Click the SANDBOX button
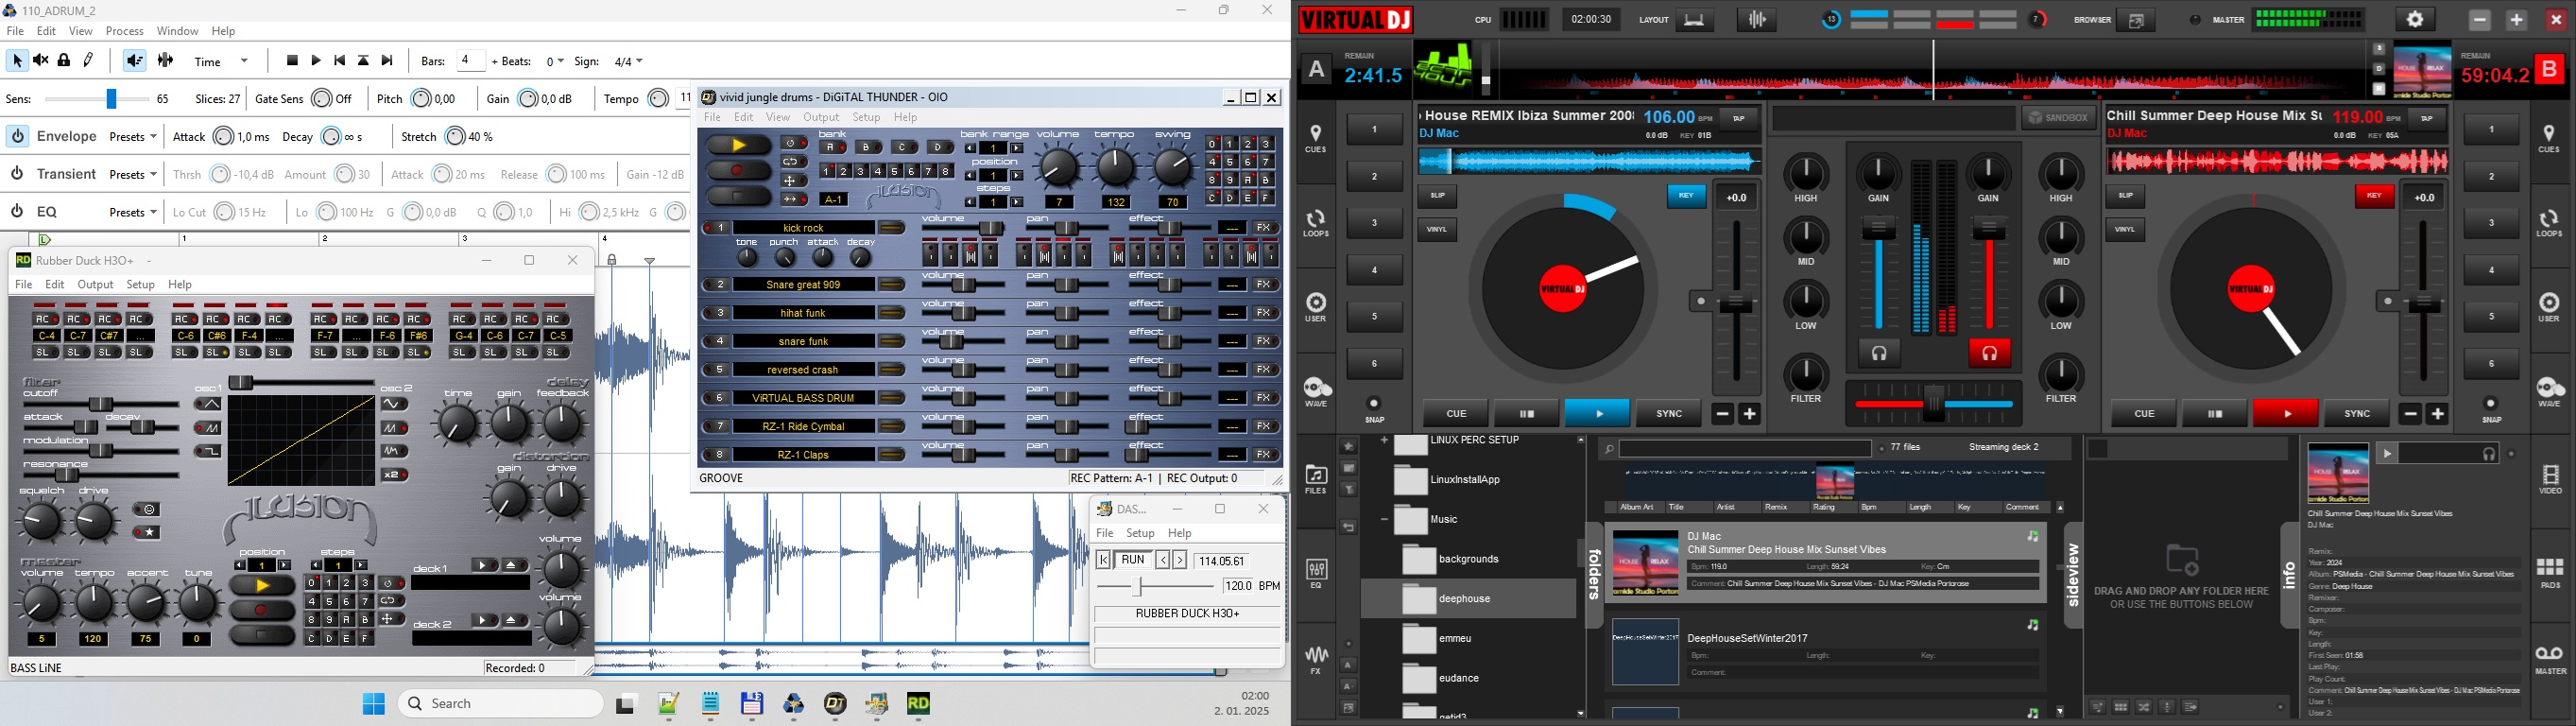Viewport: 2576px width, 726px height. [2059, 118]
